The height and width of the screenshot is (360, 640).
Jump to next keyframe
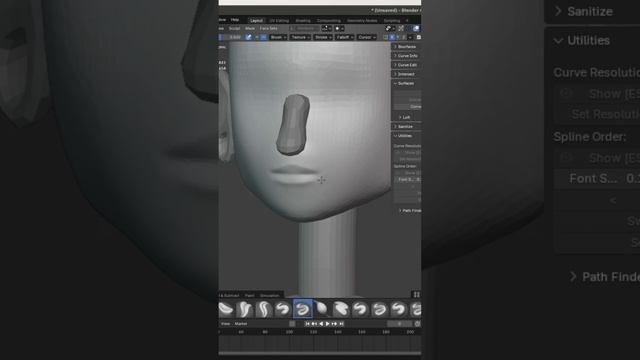click(334, 324)
